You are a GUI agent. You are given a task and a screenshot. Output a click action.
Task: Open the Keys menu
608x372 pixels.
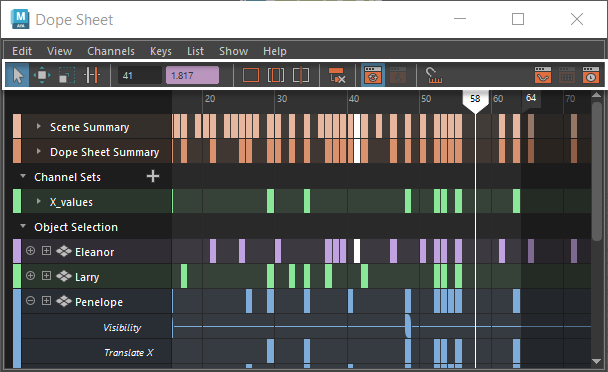pos(161,51)
